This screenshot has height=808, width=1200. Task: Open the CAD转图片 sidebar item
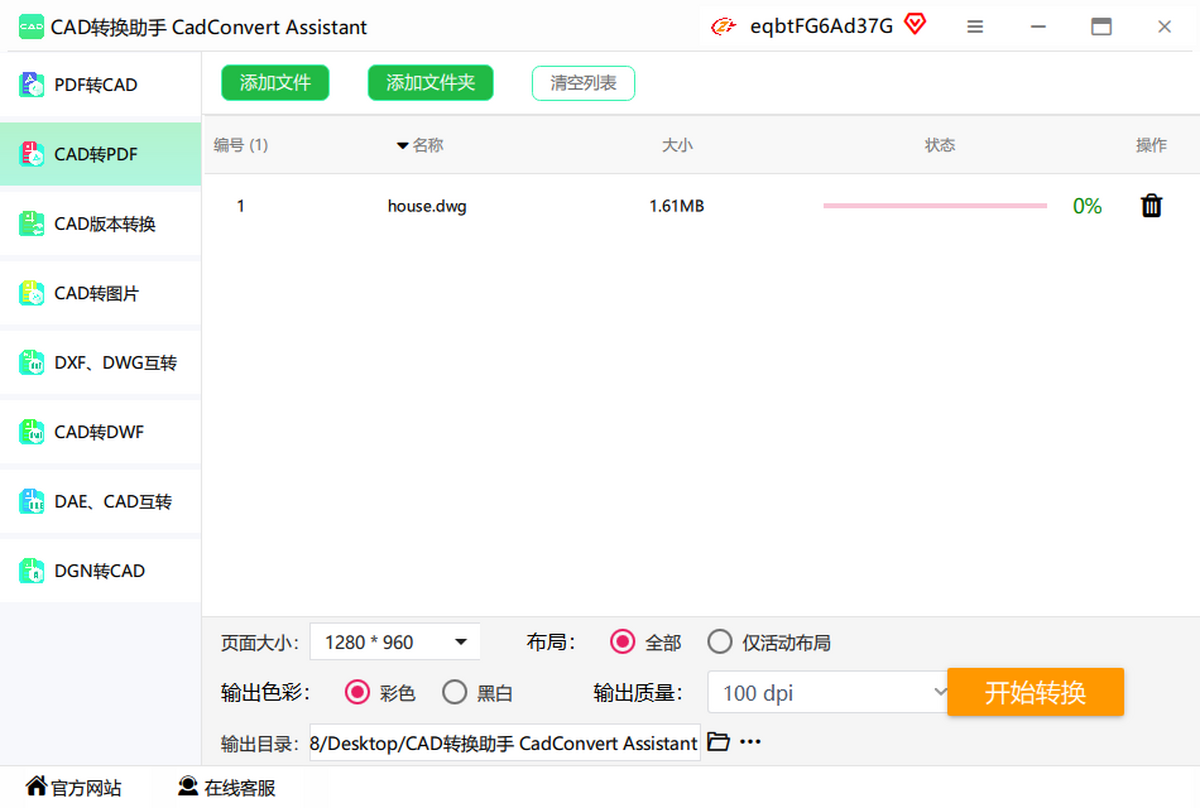96,294
